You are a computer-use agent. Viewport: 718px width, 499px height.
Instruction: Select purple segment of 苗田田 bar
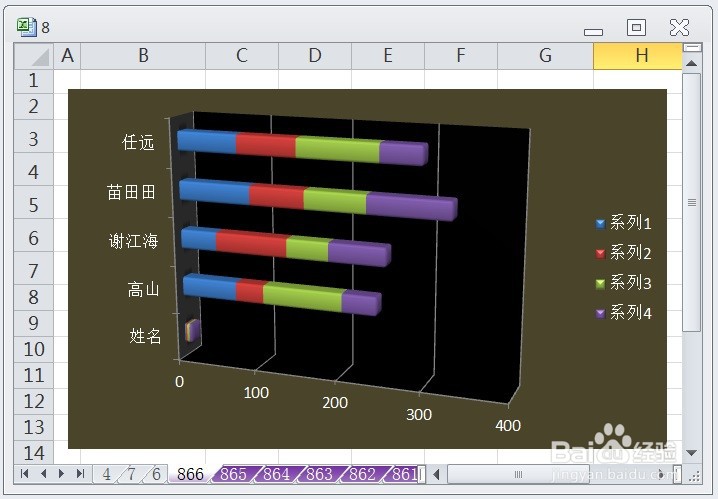[411, 206]
